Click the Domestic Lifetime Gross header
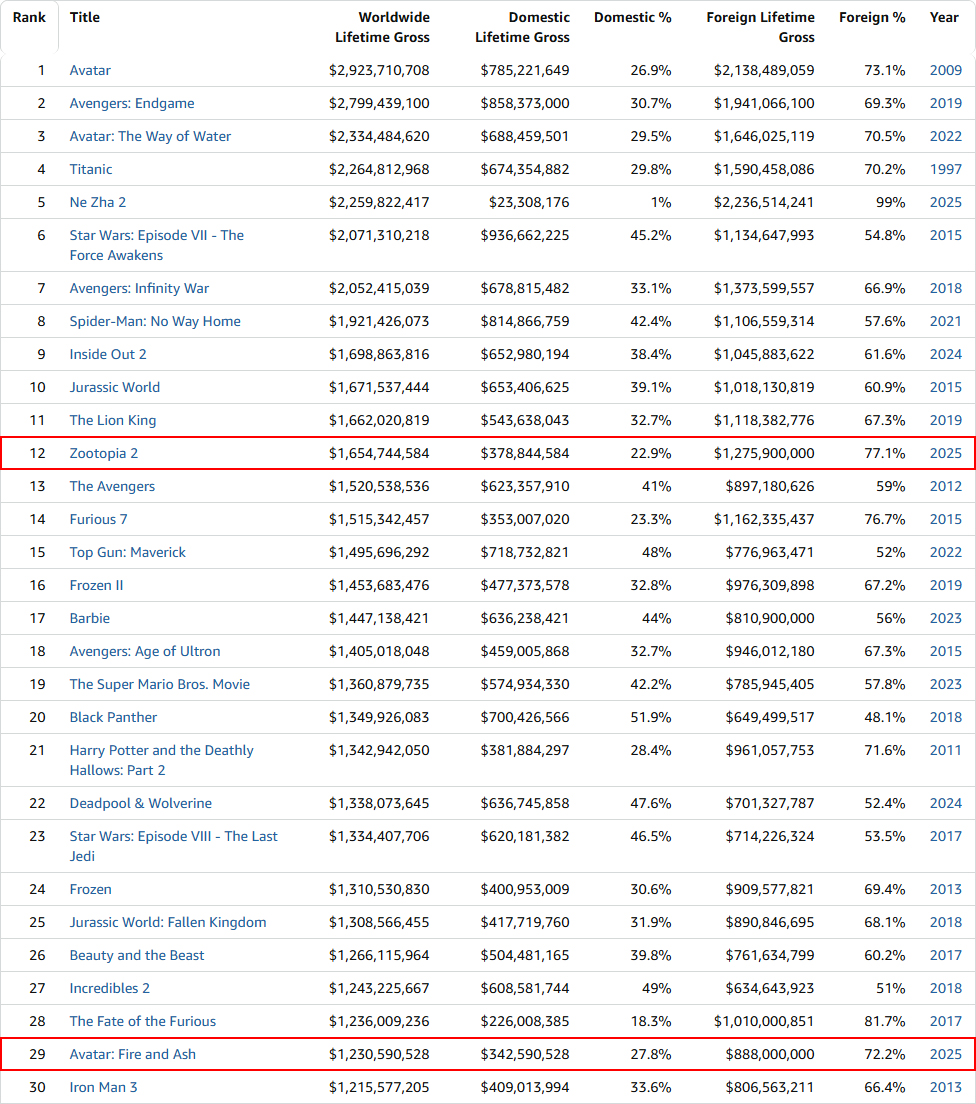 [x=522, y=27]
